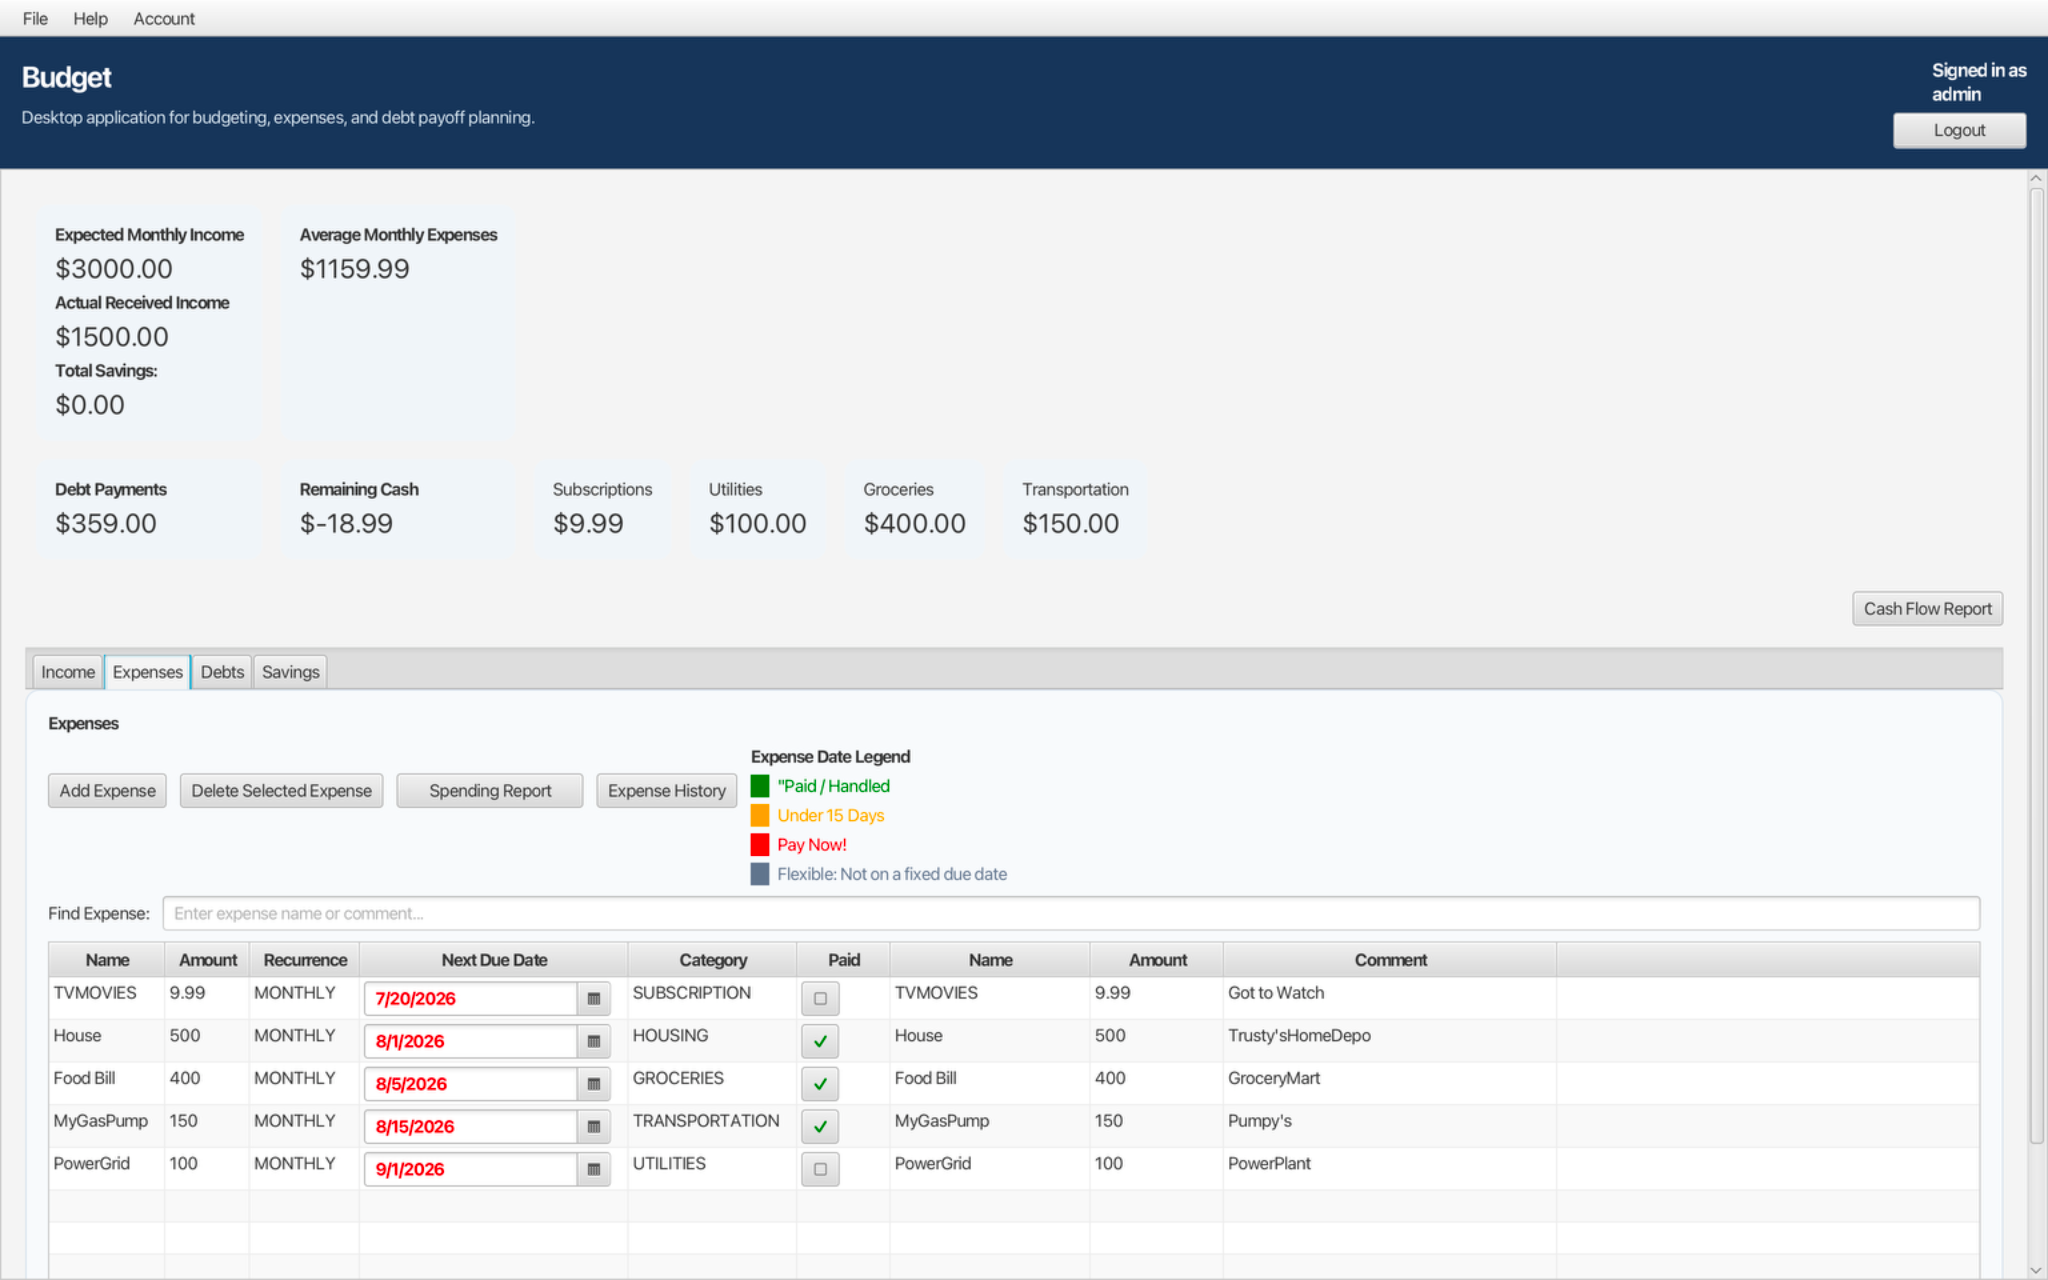The height and width of the screenshot is (1280, 2048).
Task: Click the vertical scrollbar up arrow
Action: click(x=2036, y=178)
